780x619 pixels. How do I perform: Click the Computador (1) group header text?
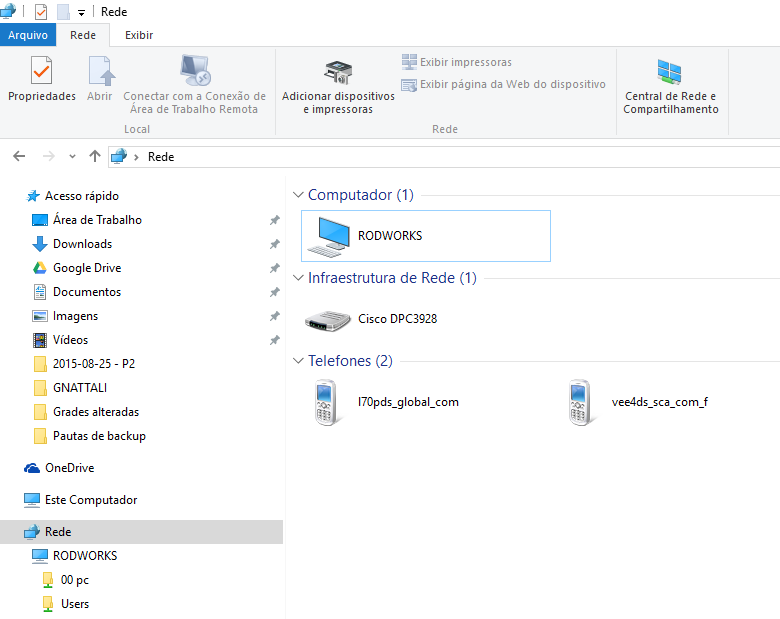point(361,195)
